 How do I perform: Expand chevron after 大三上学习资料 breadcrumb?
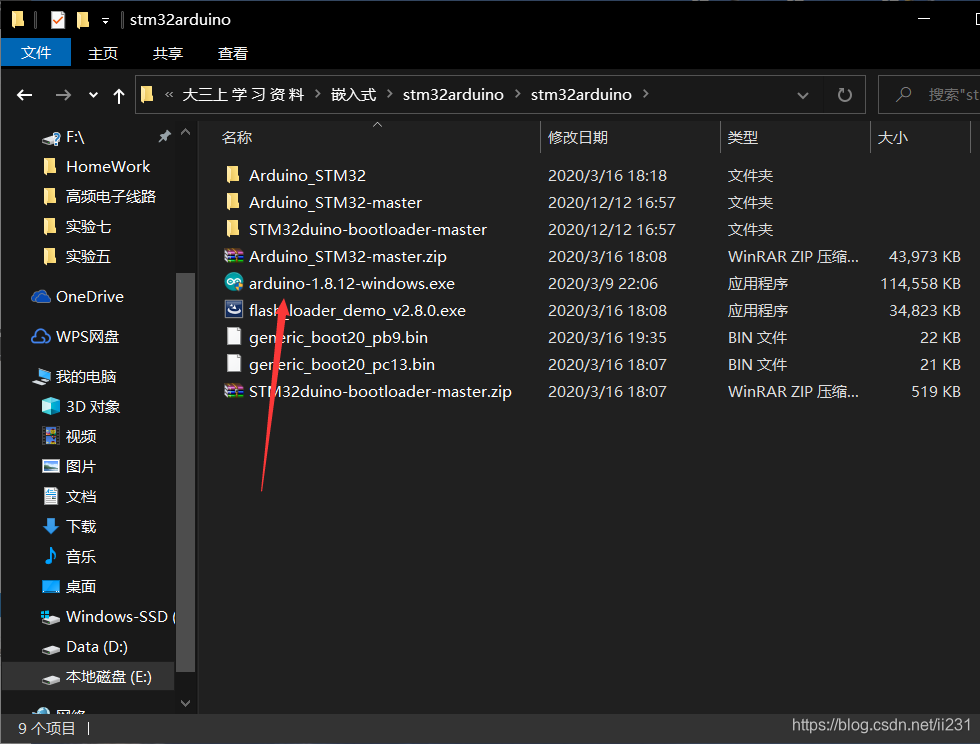coord(318,94)
